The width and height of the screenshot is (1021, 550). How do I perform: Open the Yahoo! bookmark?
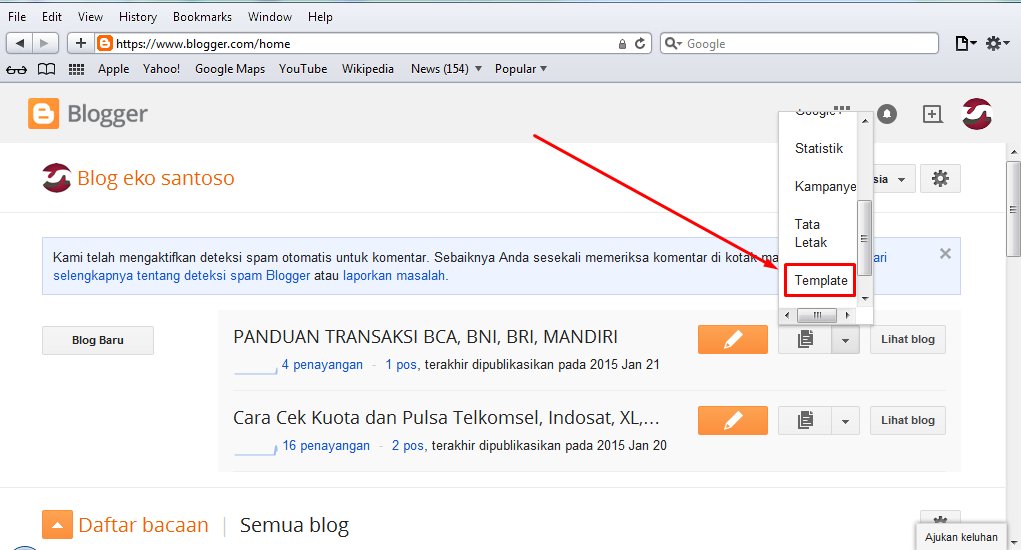[161, 69]
